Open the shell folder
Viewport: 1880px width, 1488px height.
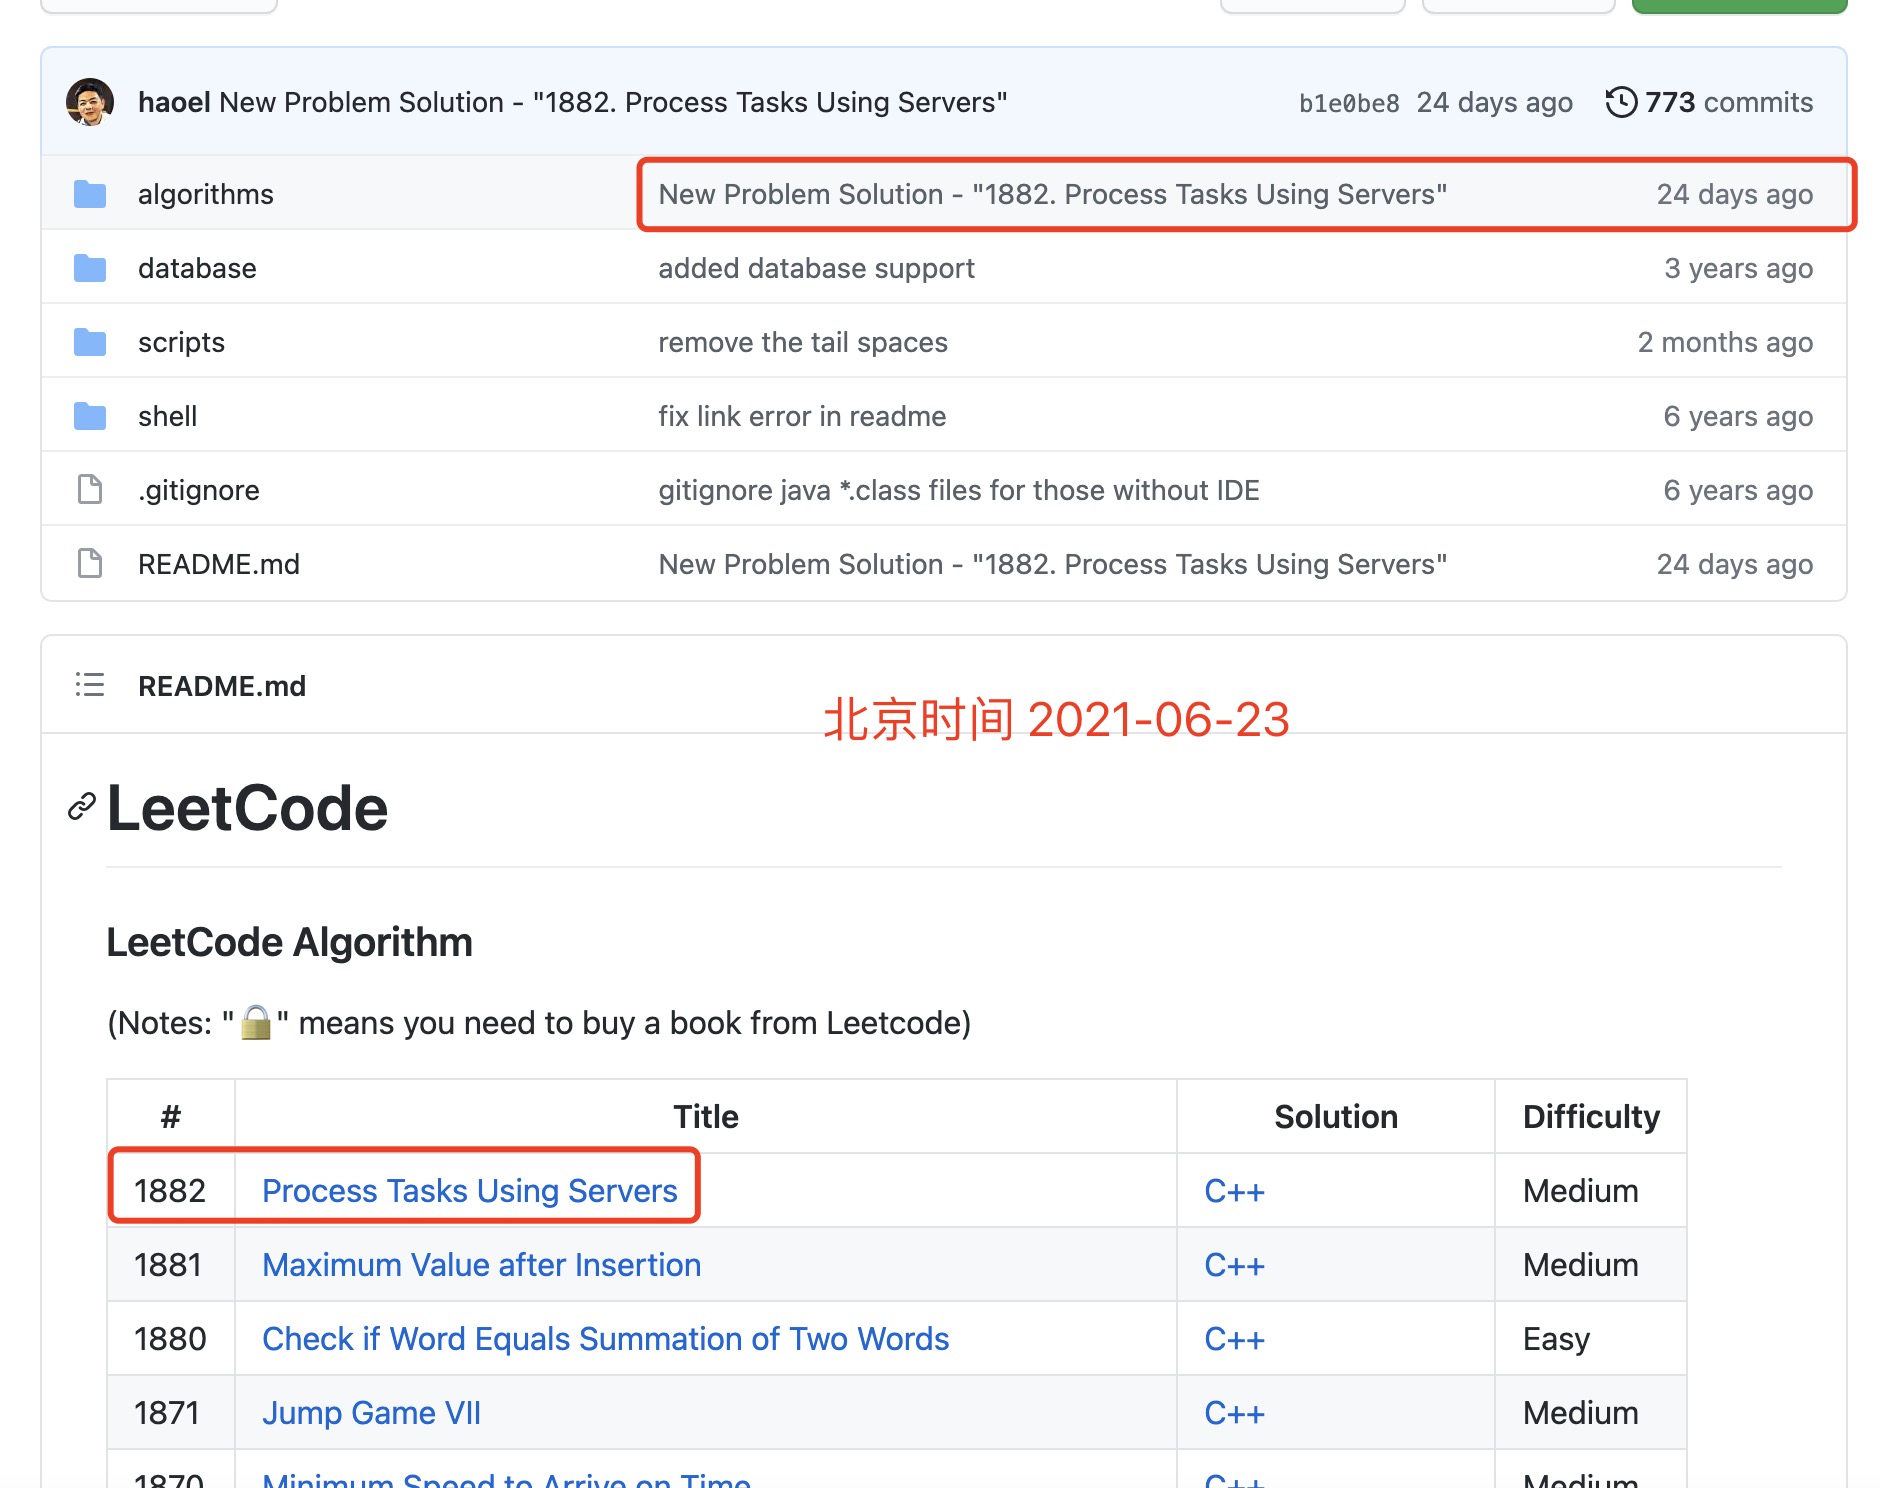[x=168, y=416]
